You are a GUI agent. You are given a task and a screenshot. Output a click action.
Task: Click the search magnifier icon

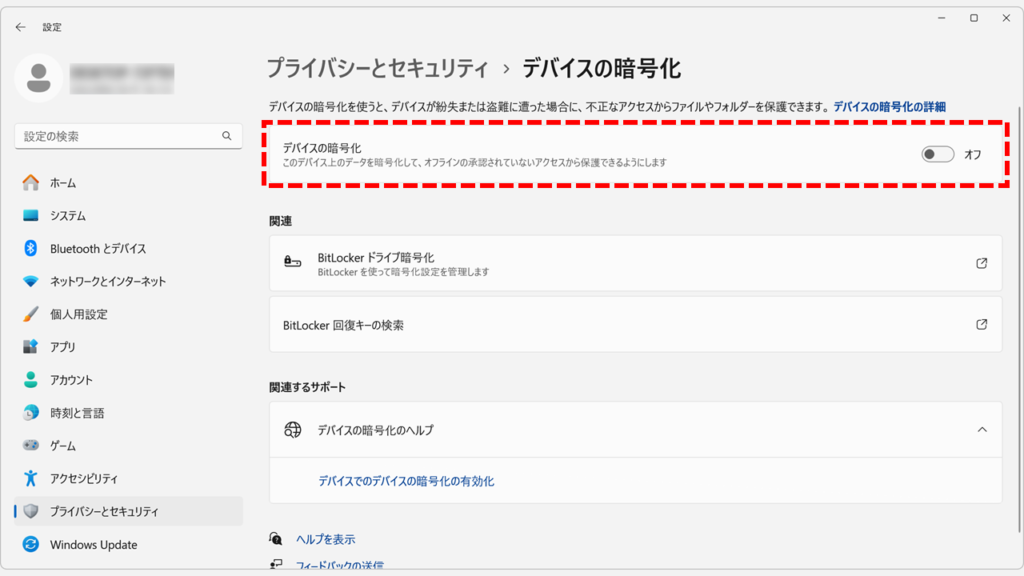coord(227,136)
